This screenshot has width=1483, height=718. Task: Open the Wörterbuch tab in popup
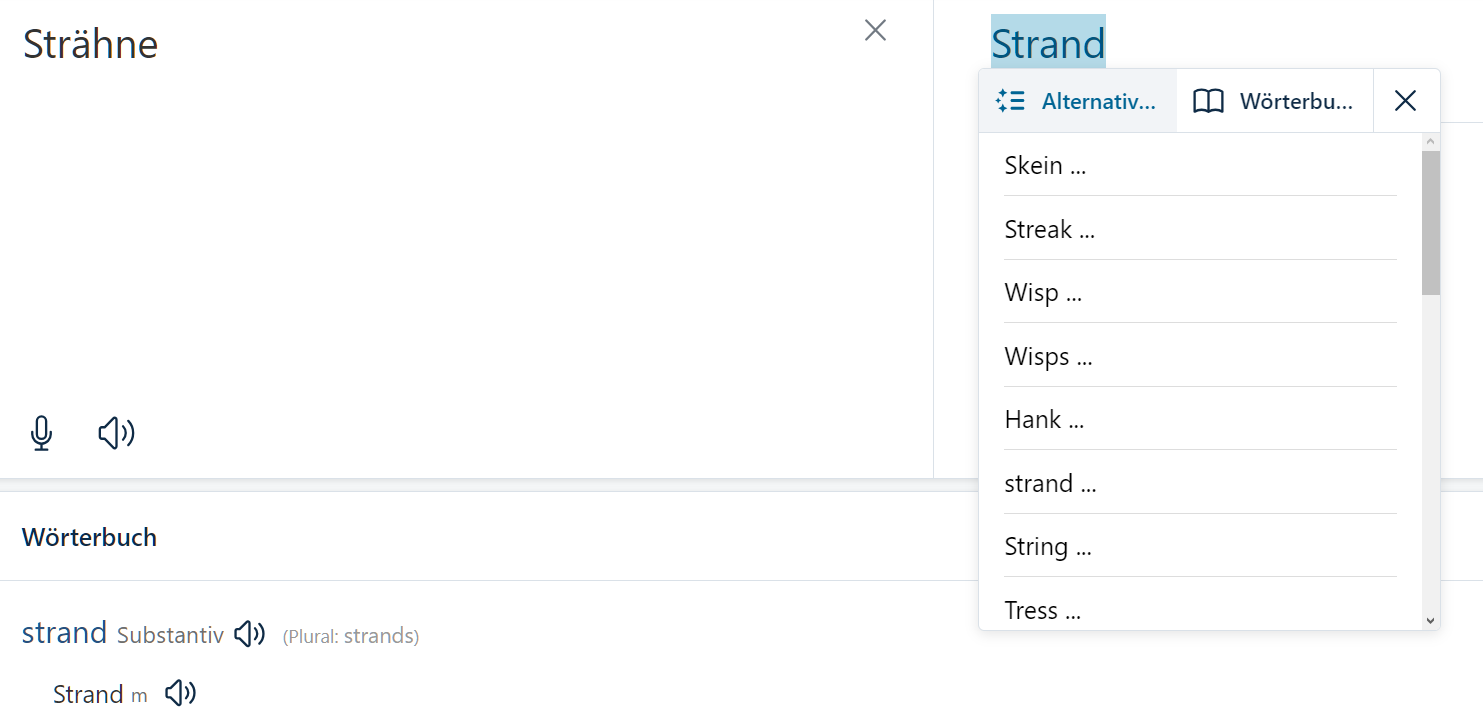point(1275,101)
